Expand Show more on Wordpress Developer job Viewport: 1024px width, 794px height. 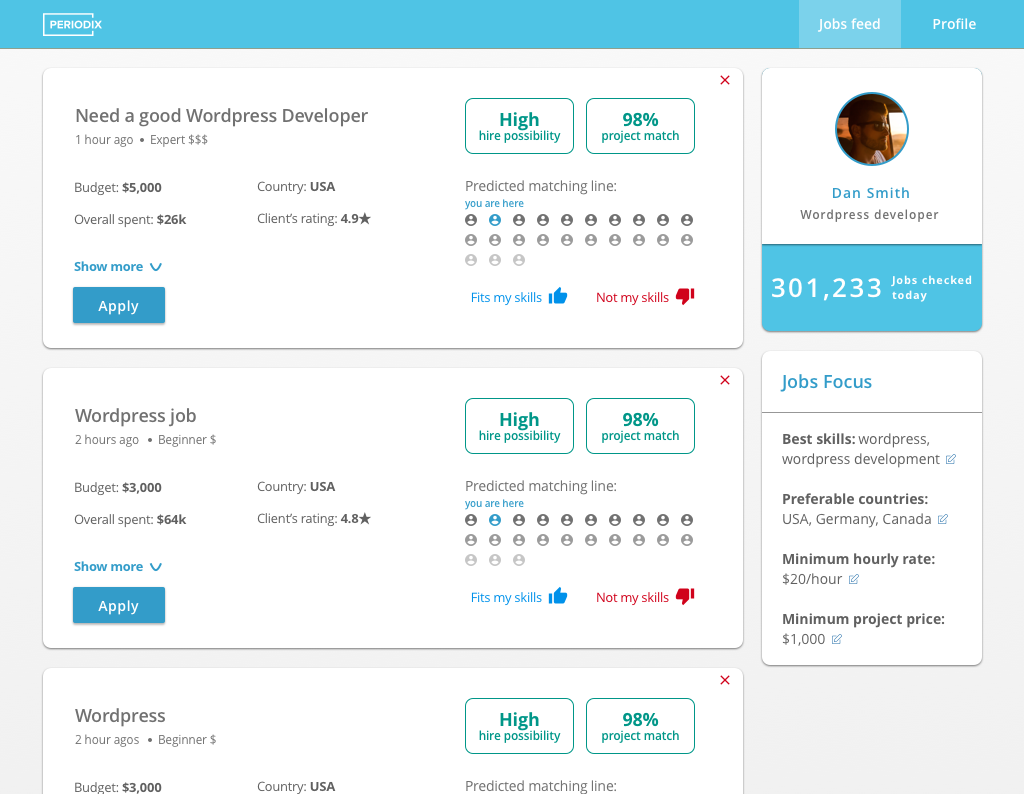tap(117, 267)
